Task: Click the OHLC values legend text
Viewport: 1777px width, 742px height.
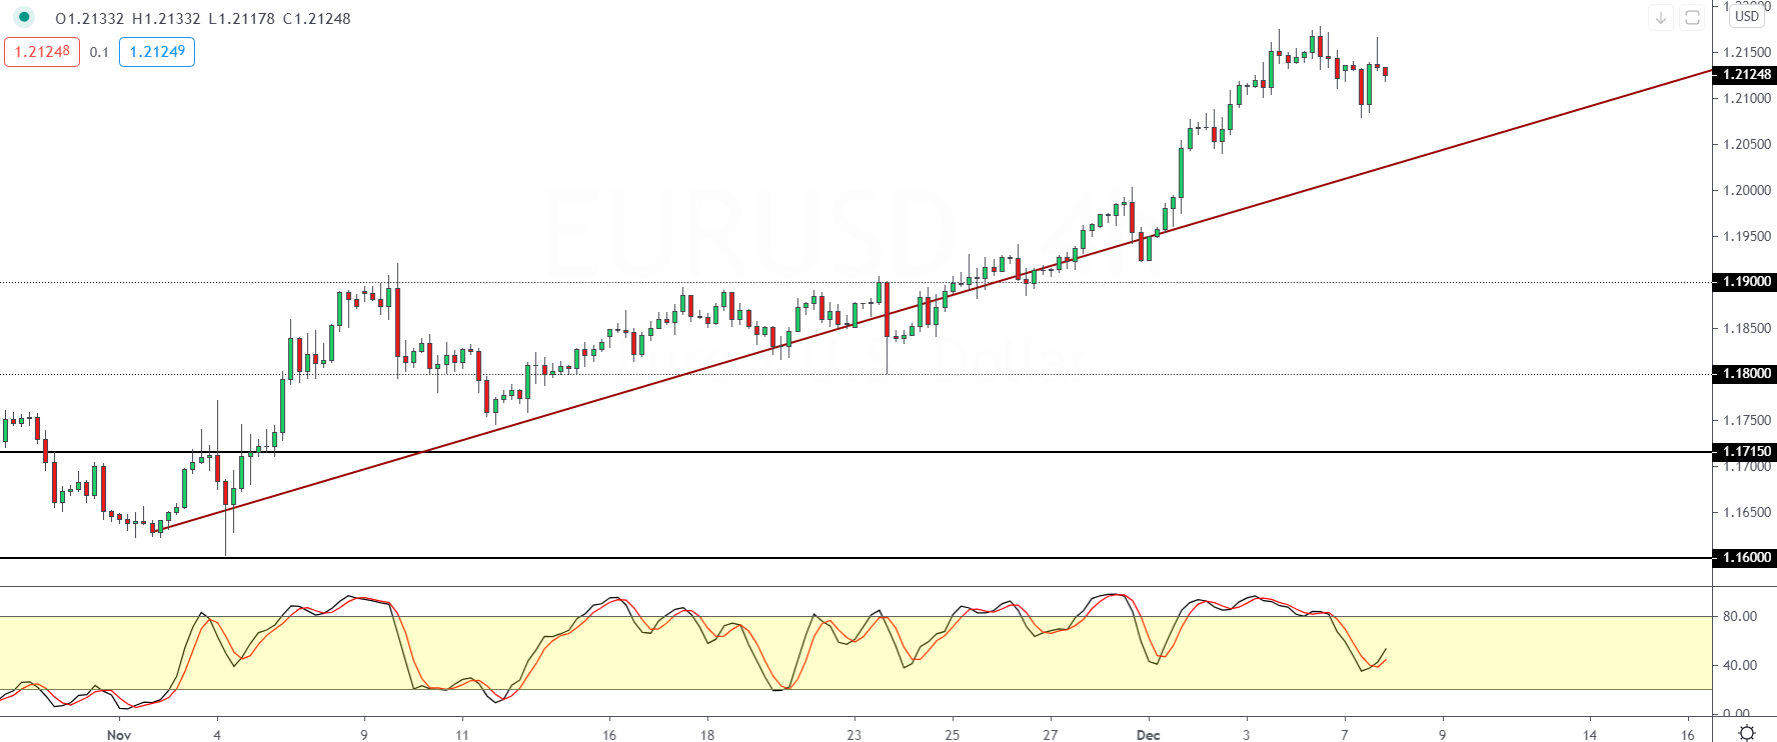Action: coord(203,19)
